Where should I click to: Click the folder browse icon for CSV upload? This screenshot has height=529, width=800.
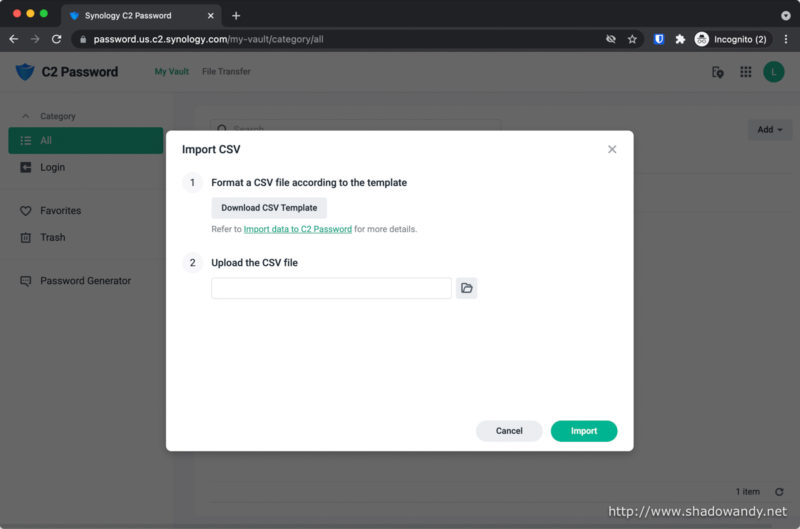pyautogui.click(x=466, y=288)
